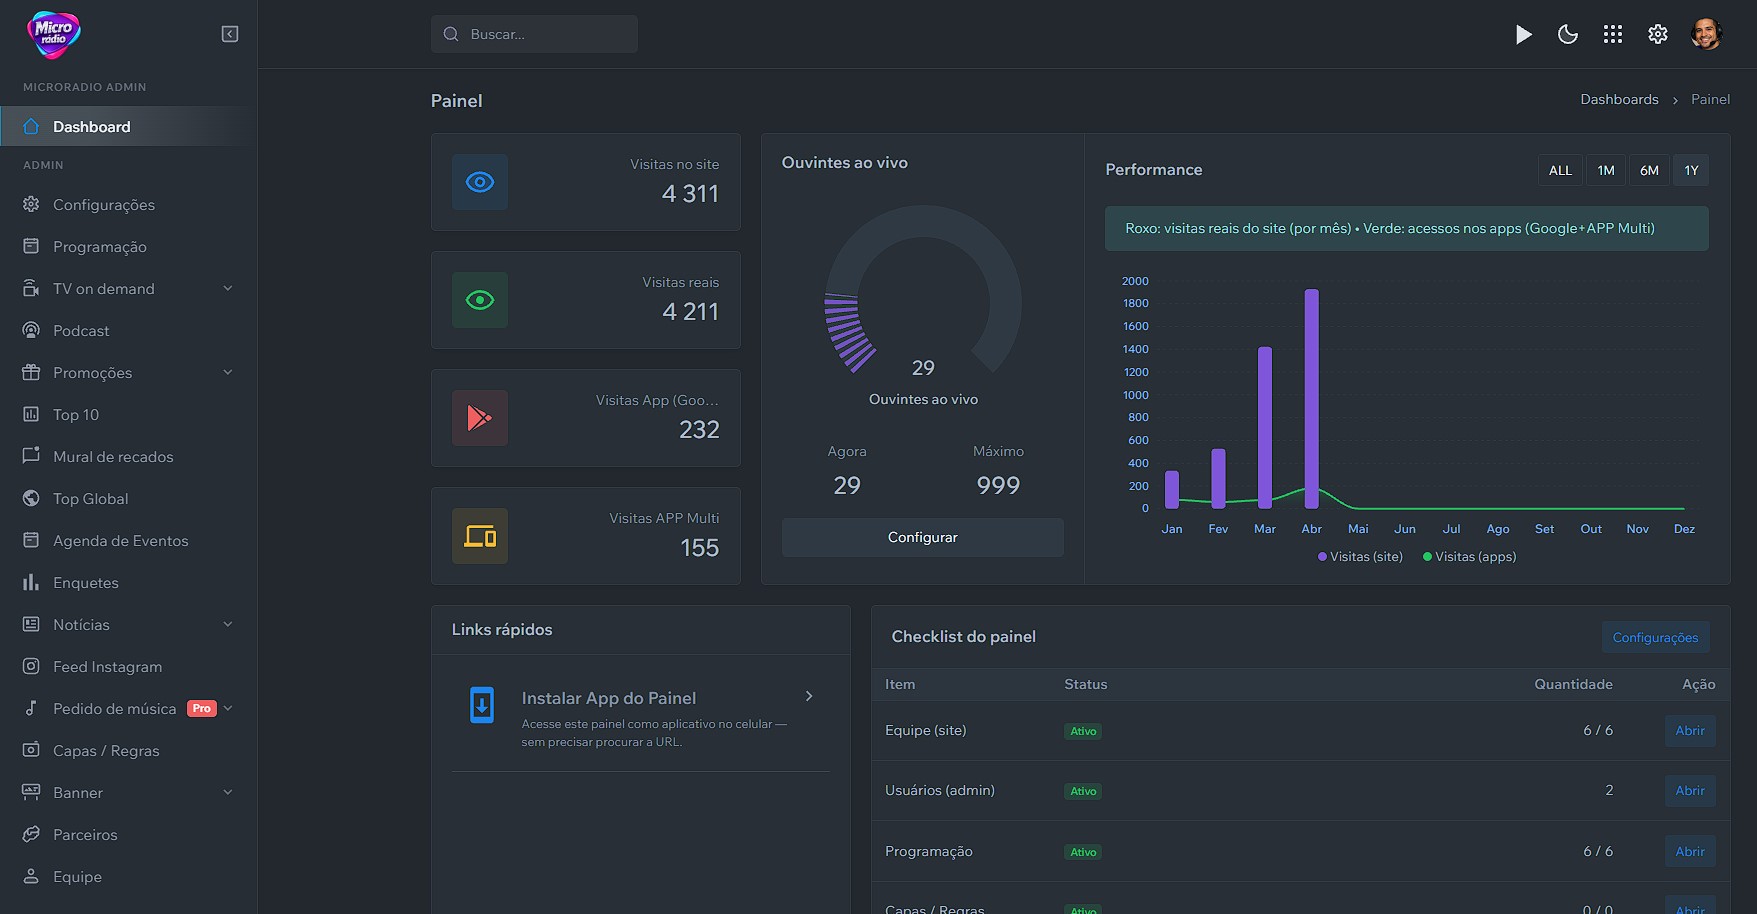
Task: Click Abrir for Usuários (admin) row
Action: tap(1690, 790)
